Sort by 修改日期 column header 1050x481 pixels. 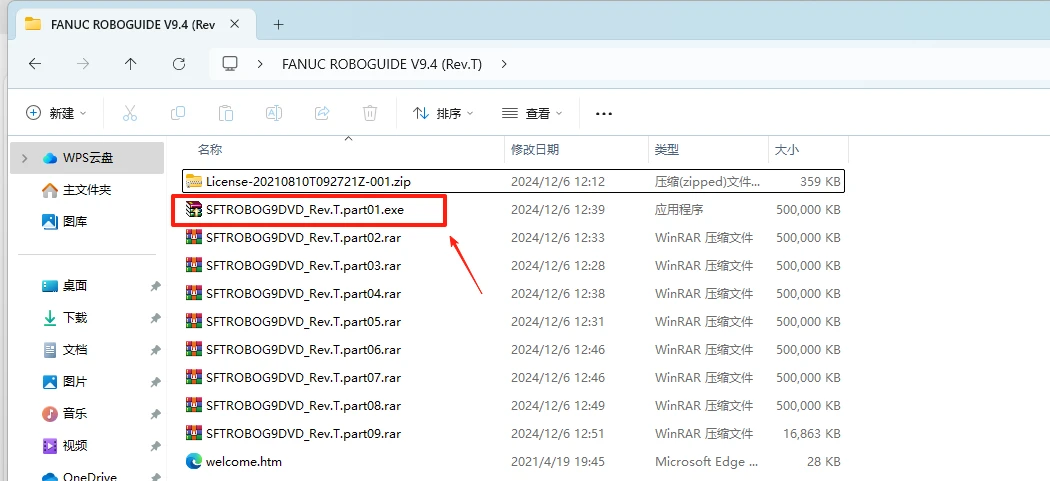pyautogui.click(x=535, y=149)
